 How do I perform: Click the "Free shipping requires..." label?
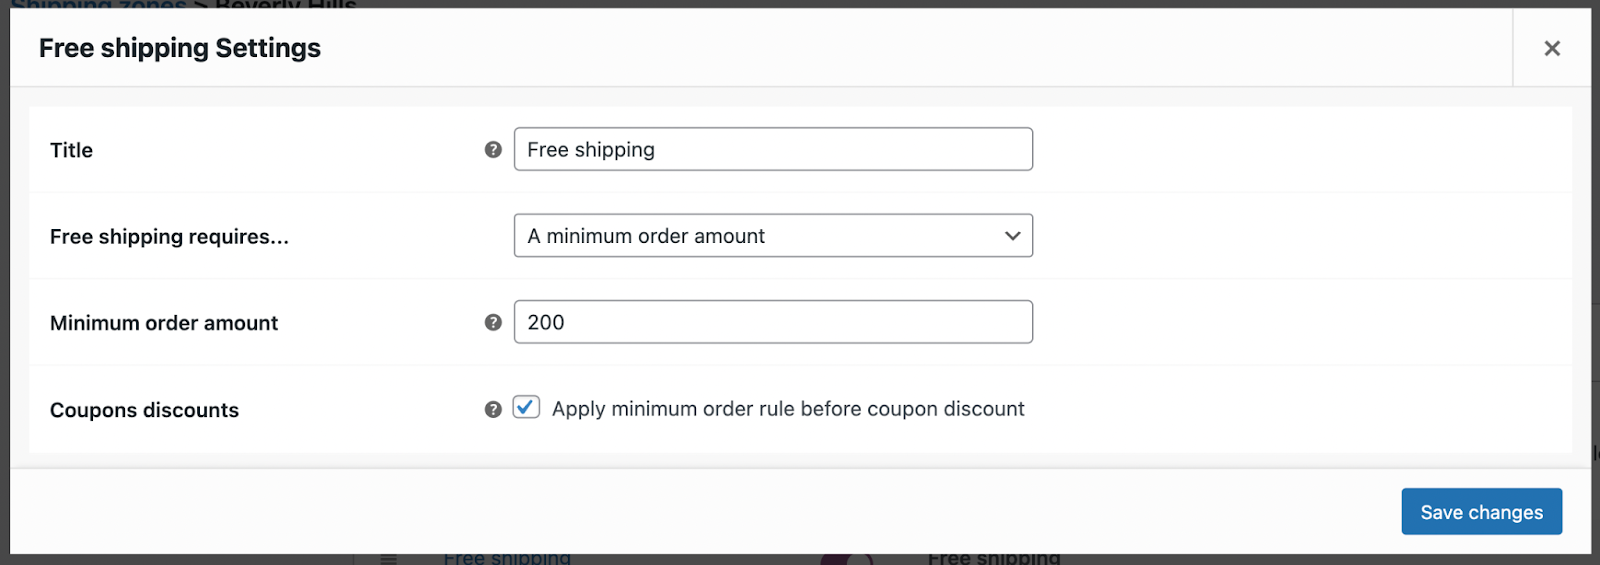169,237
